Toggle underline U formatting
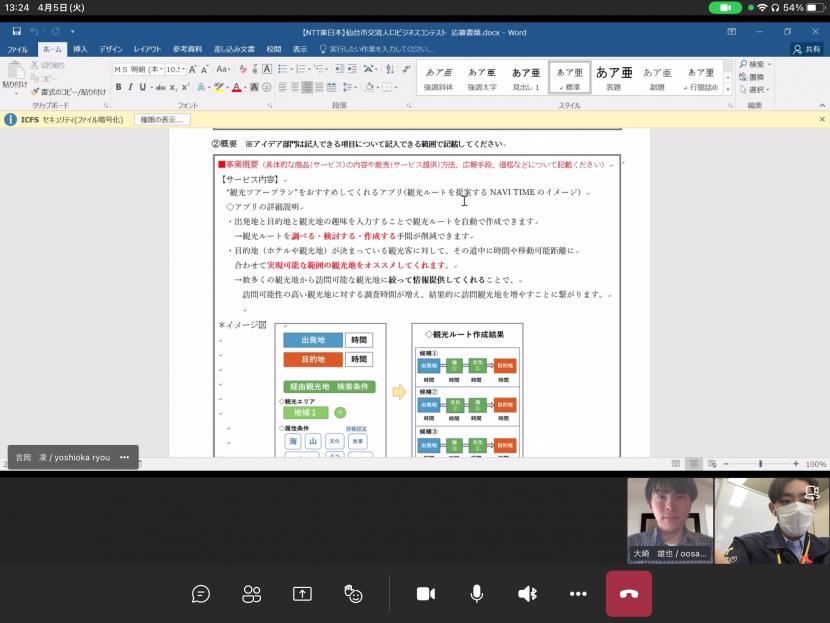 click(x=142, y=87)
